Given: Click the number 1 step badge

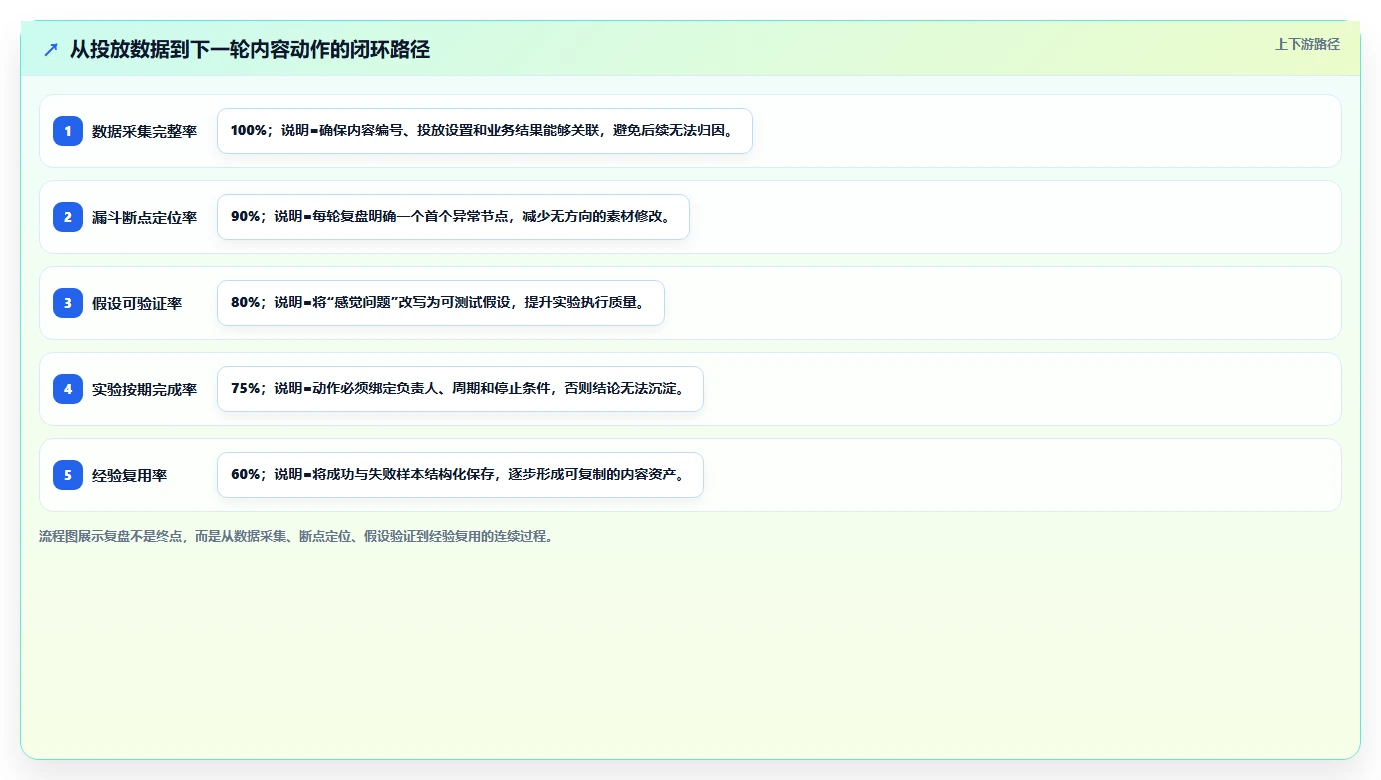Looking at the screenshot, I should tap(68, 131).
